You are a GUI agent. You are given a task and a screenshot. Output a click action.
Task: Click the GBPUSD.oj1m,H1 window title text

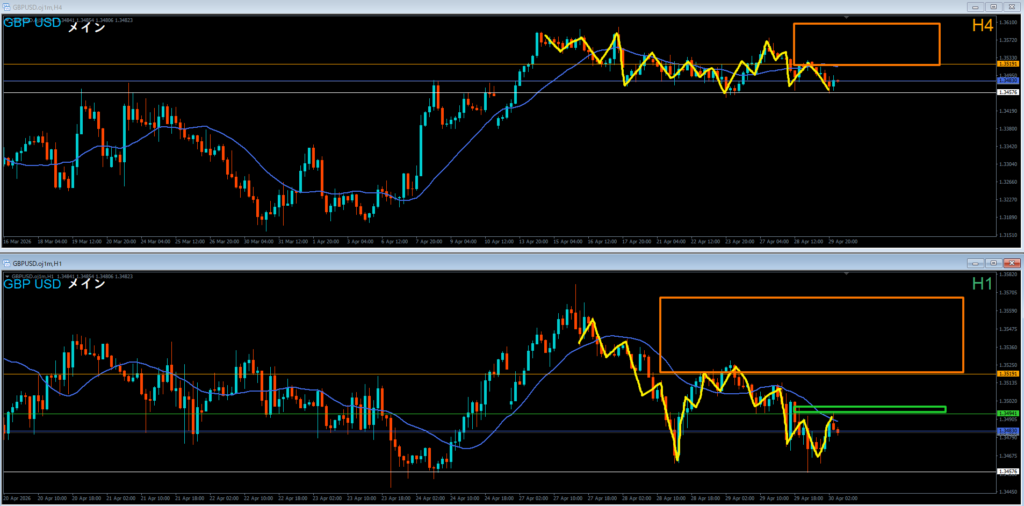tap(36, 263)
